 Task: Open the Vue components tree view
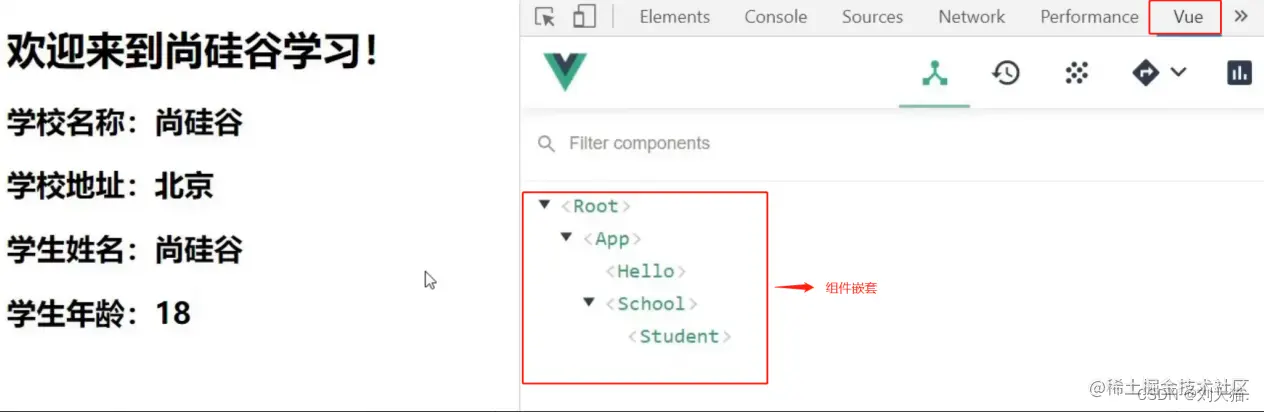tap(935, 73)
